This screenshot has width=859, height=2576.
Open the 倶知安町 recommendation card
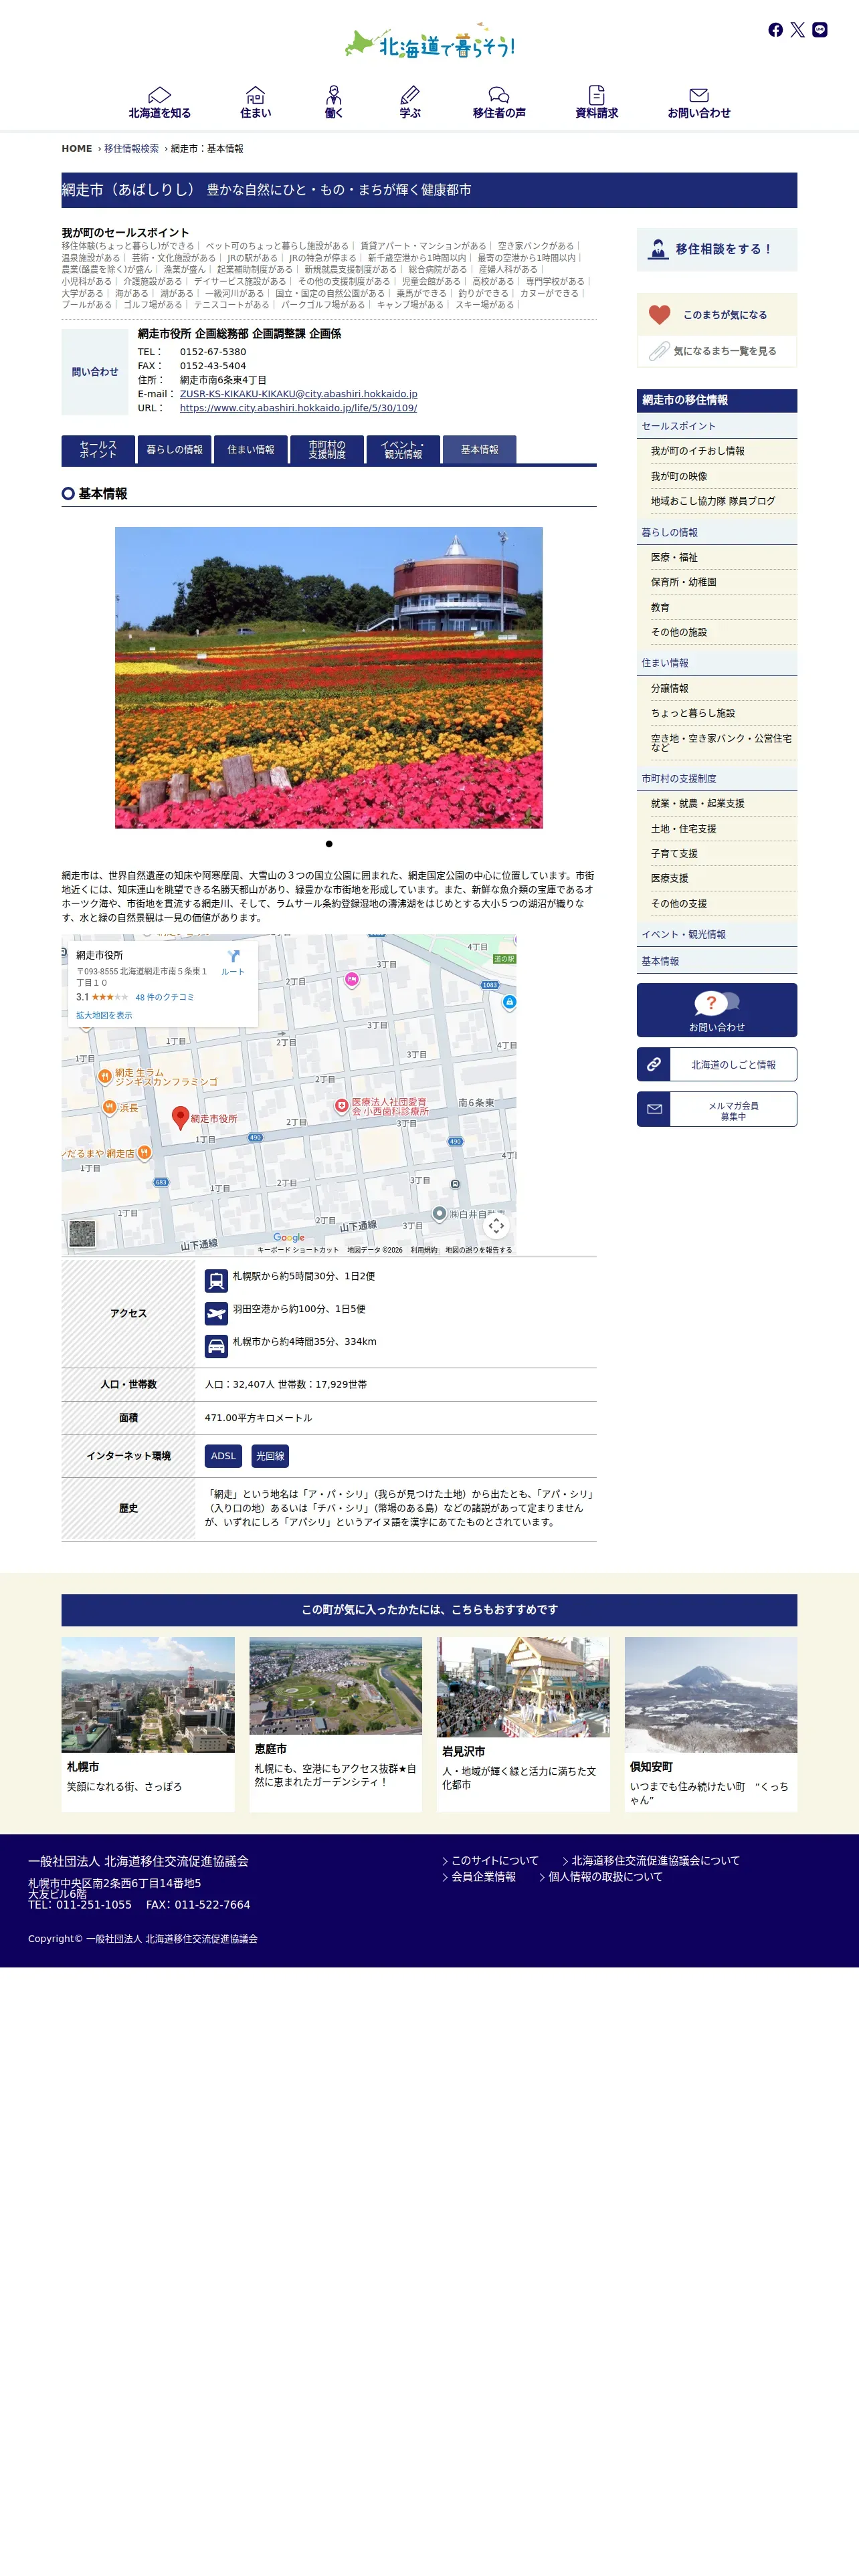[711, 1723]
